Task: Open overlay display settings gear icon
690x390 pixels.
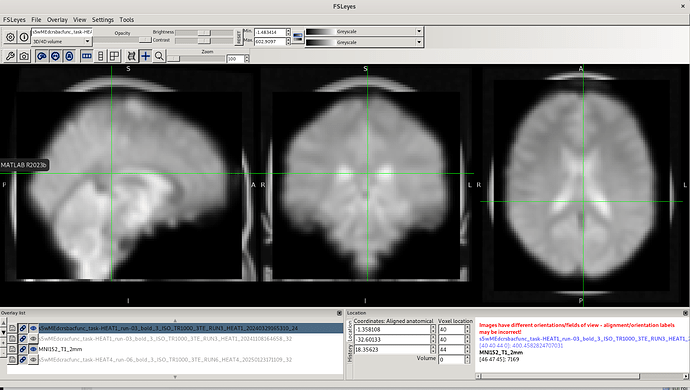Action: click(x=10, y=37)
